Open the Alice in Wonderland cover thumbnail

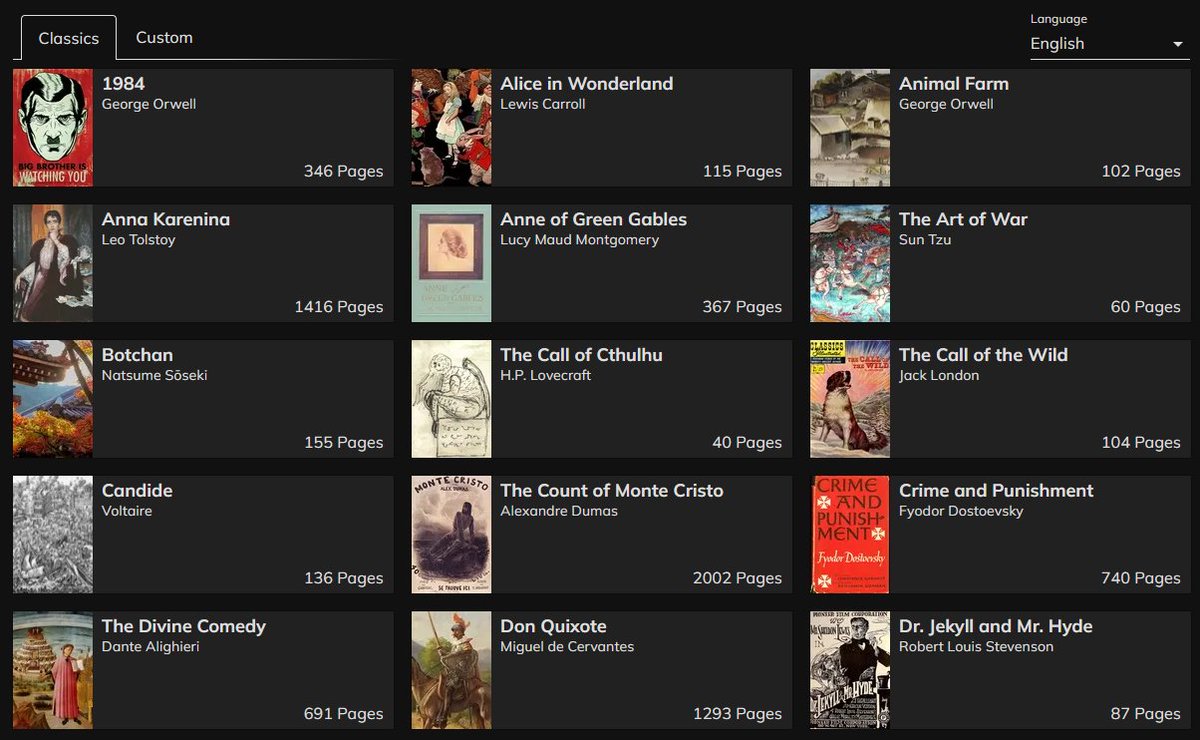click(452, 128)
